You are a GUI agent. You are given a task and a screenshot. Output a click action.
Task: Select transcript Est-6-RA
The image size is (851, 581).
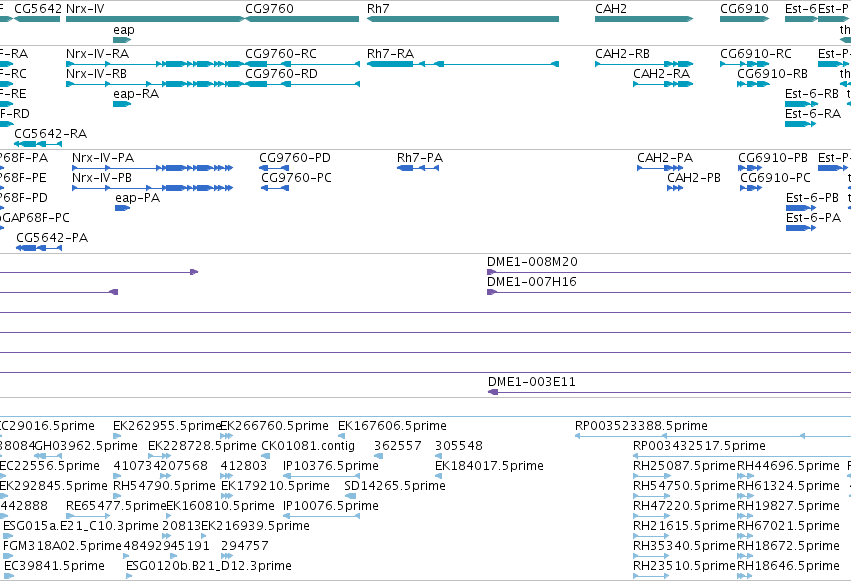click(801, 124)
